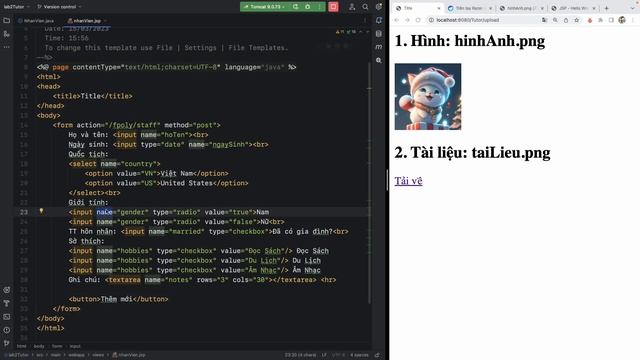The height and width of the screenshot is (360, 640).
Task: Open the Git tool window icon
Action: (7, 343)
